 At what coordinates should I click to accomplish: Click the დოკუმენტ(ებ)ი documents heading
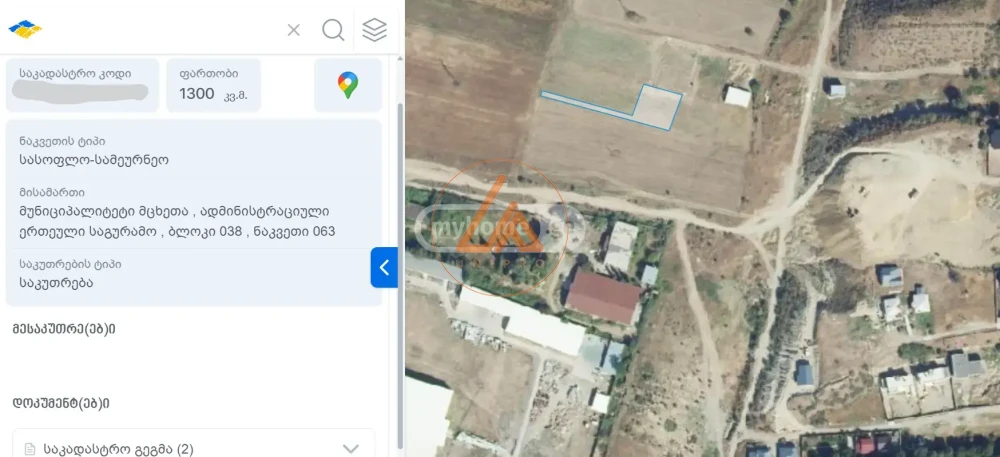click(x=61, y=403)
